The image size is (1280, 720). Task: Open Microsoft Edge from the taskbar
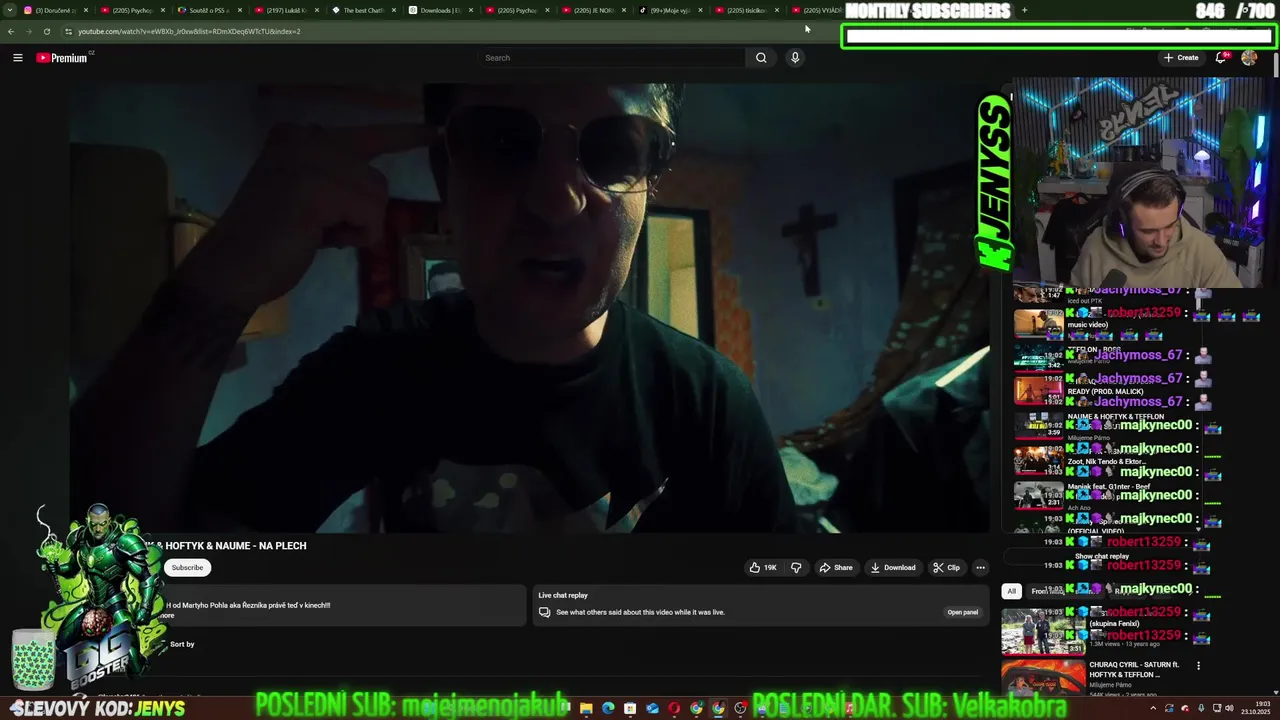pos(608,708)
